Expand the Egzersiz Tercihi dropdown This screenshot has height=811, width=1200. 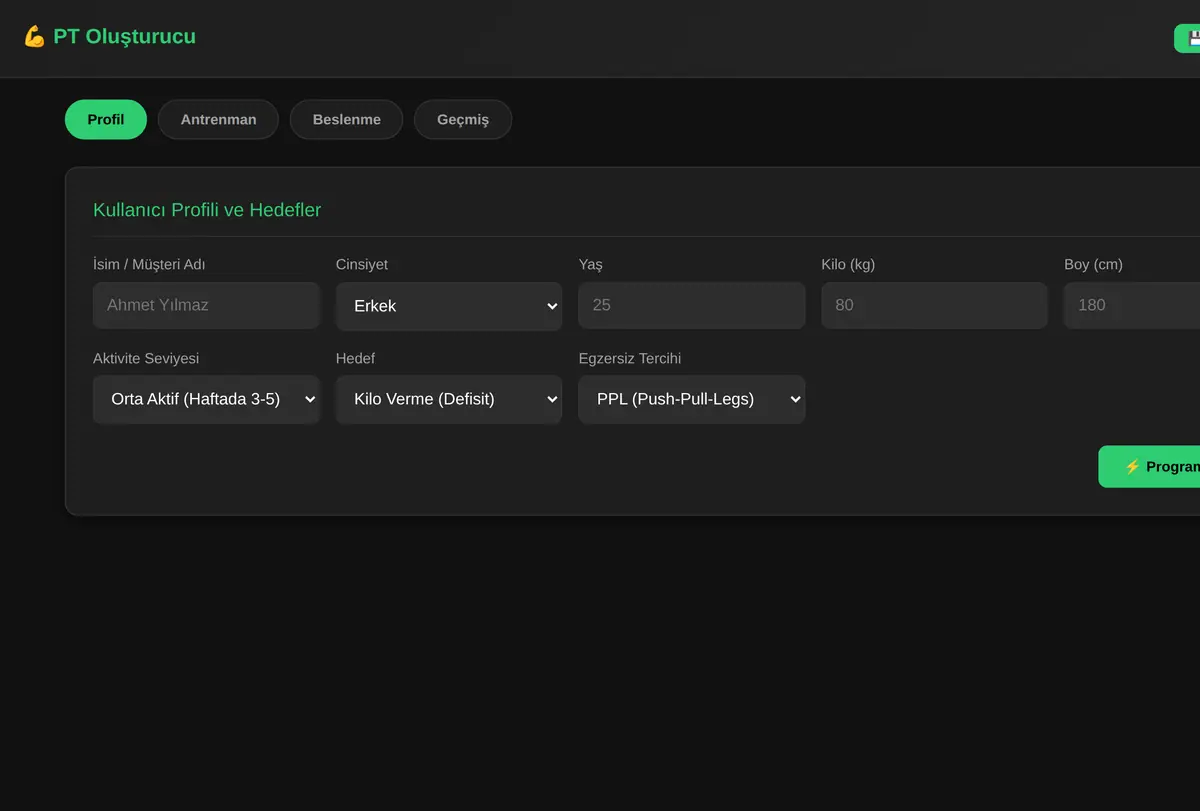[692, 399]
